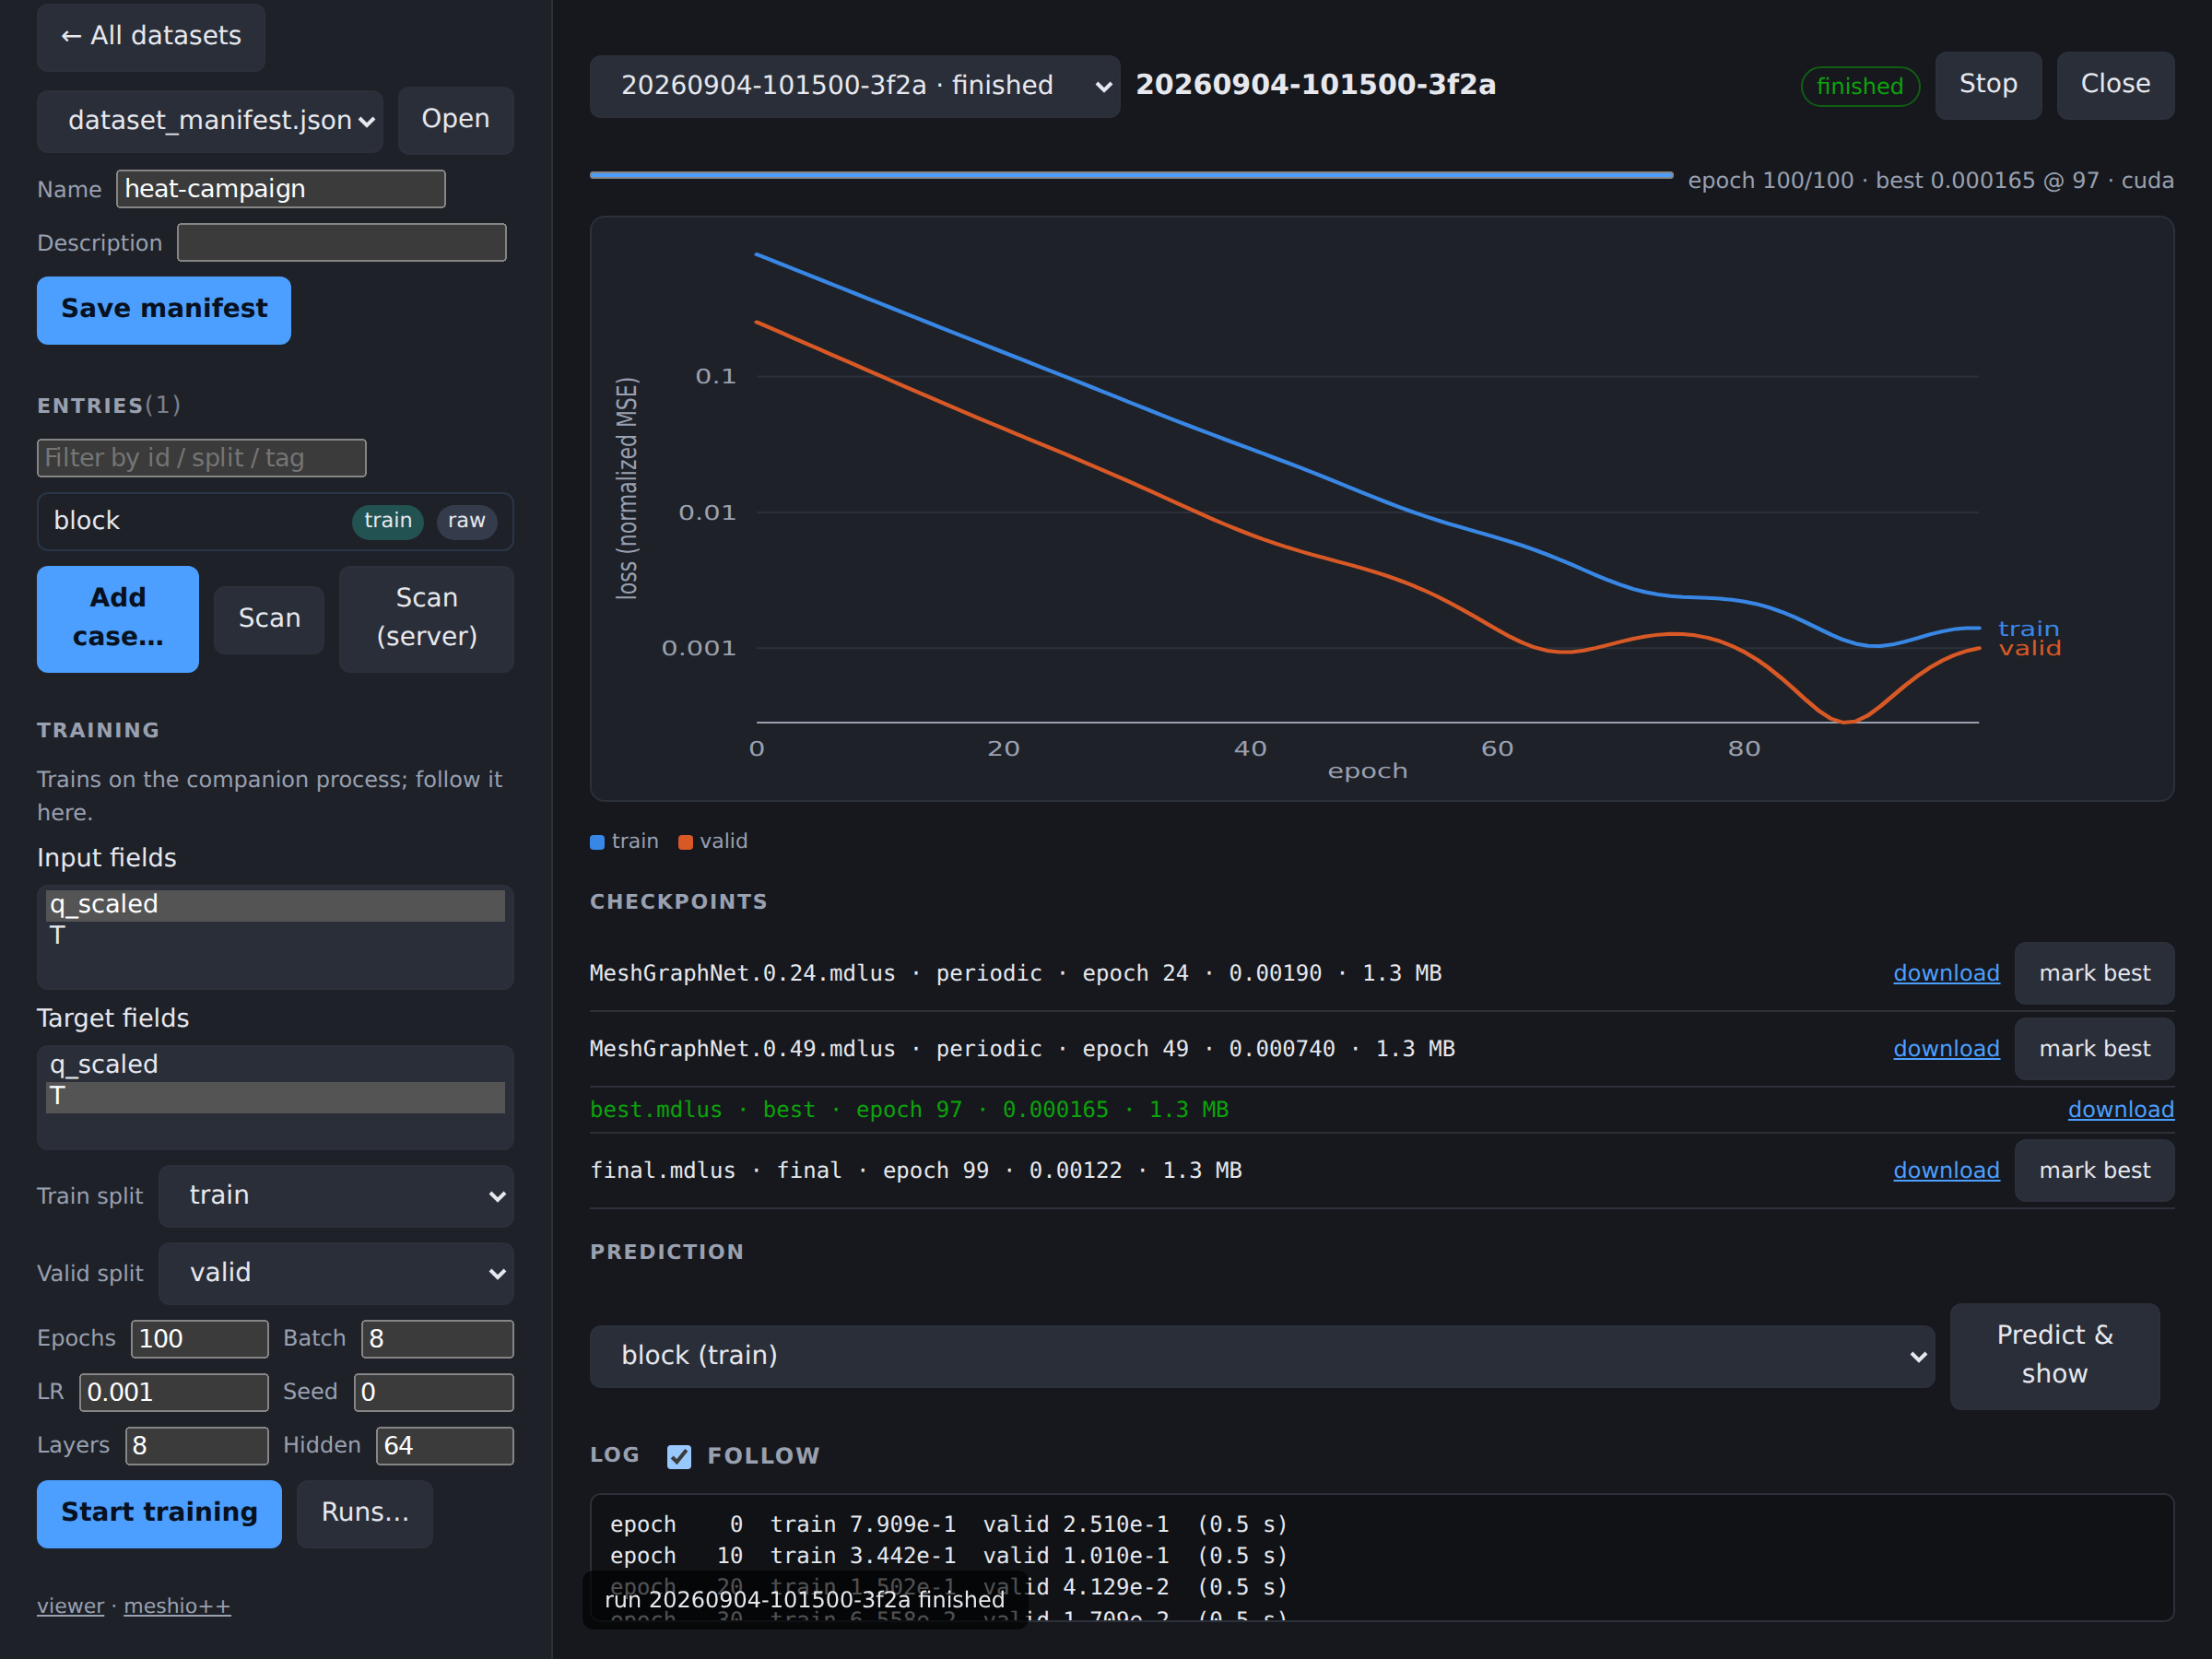The height and width of the screenshot is (1659, 2212).
Task: Open the meshio++ link
Action: [x=177, y=1607]
